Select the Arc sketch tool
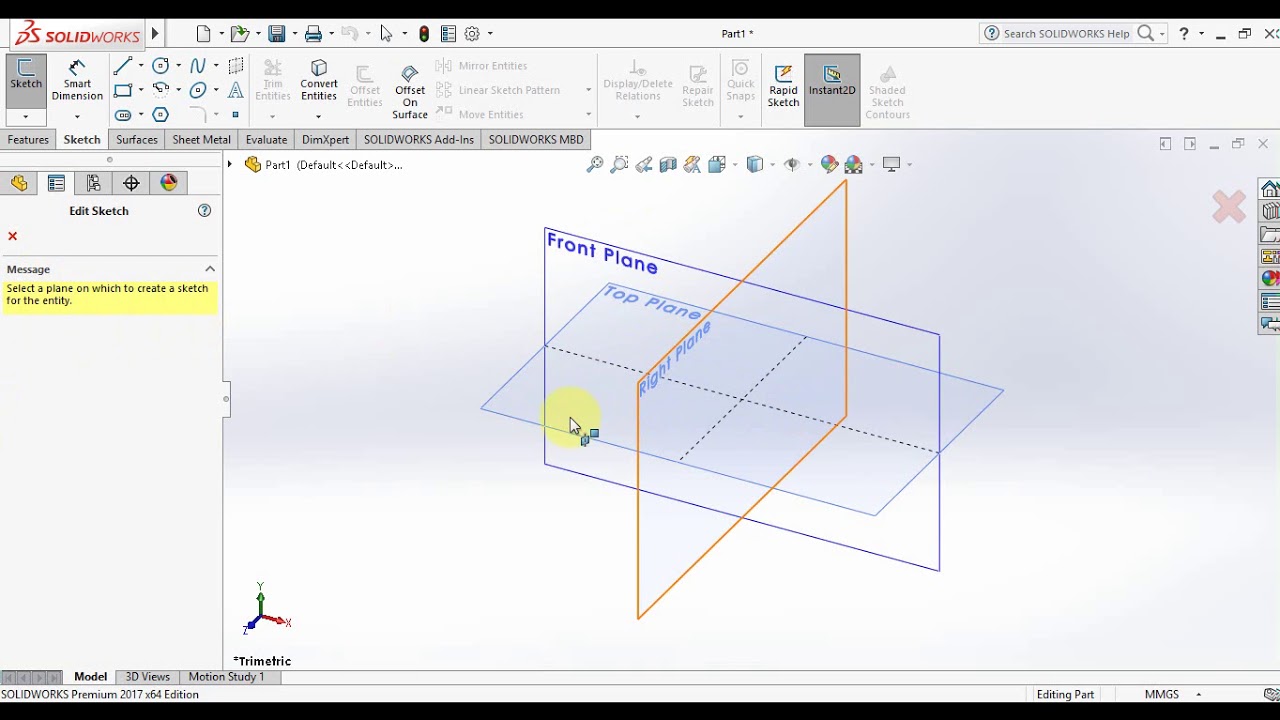 pyautogui.click(x=161, y=90)
